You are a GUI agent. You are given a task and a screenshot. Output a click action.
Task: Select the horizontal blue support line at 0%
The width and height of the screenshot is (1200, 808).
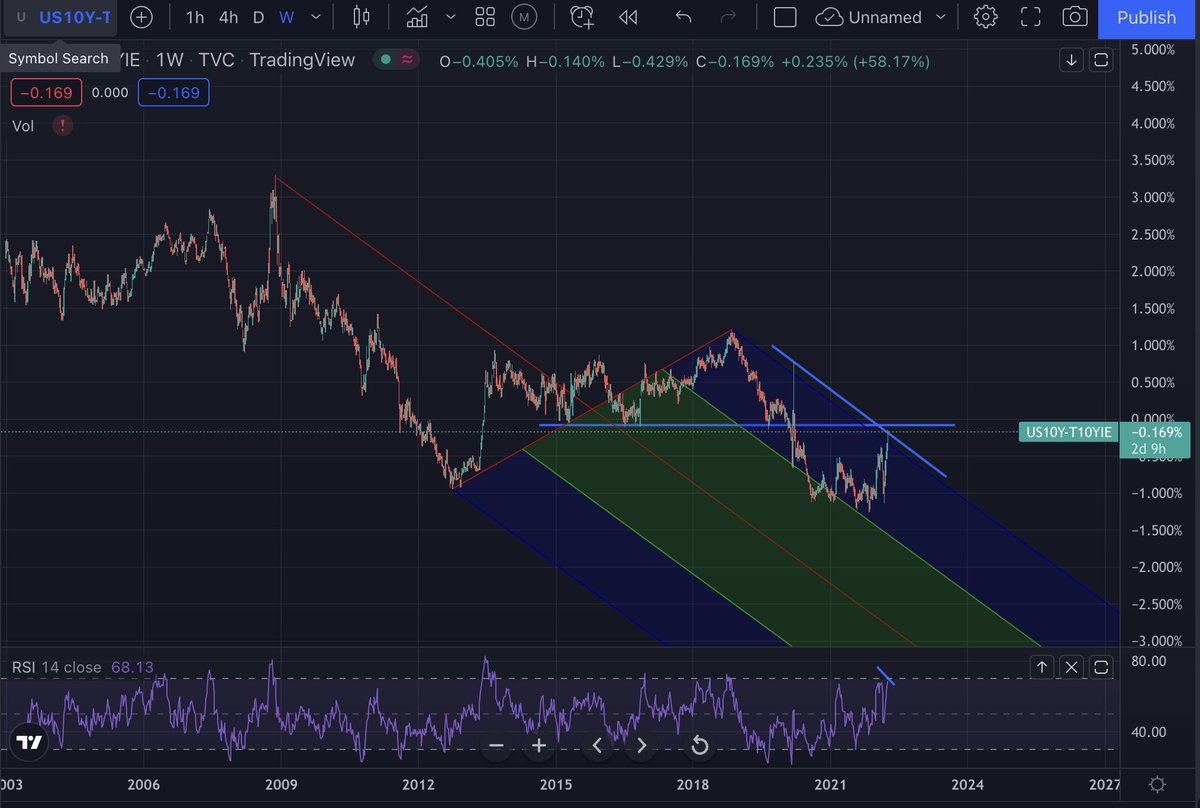(746, 425)
